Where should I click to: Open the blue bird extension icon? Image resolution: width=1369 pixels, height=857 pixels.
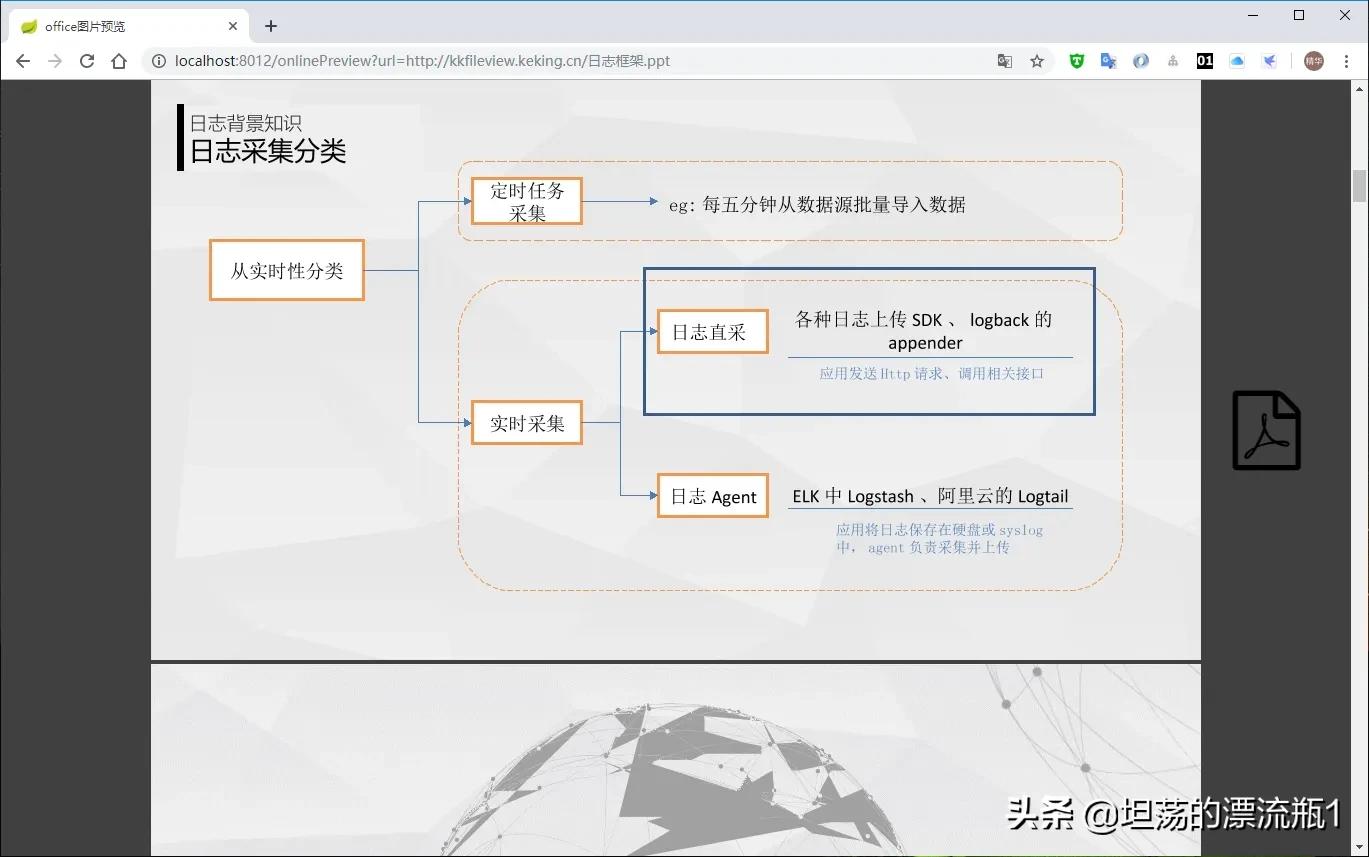(1269, 61)
